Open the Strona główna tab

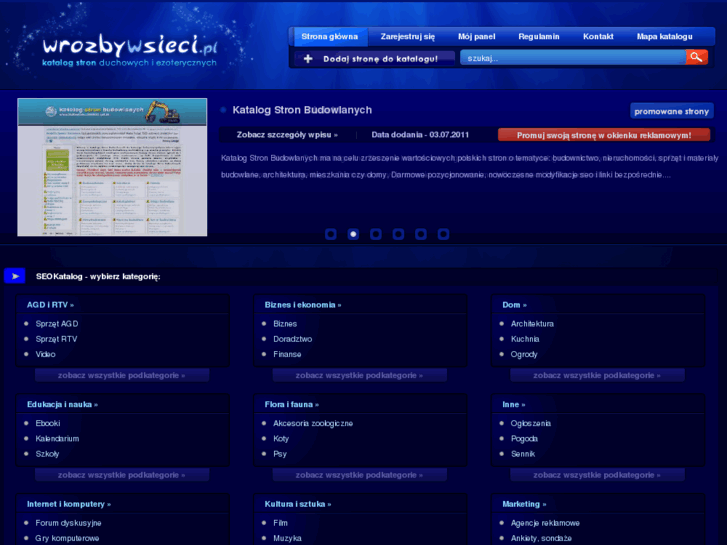point(330,37)
